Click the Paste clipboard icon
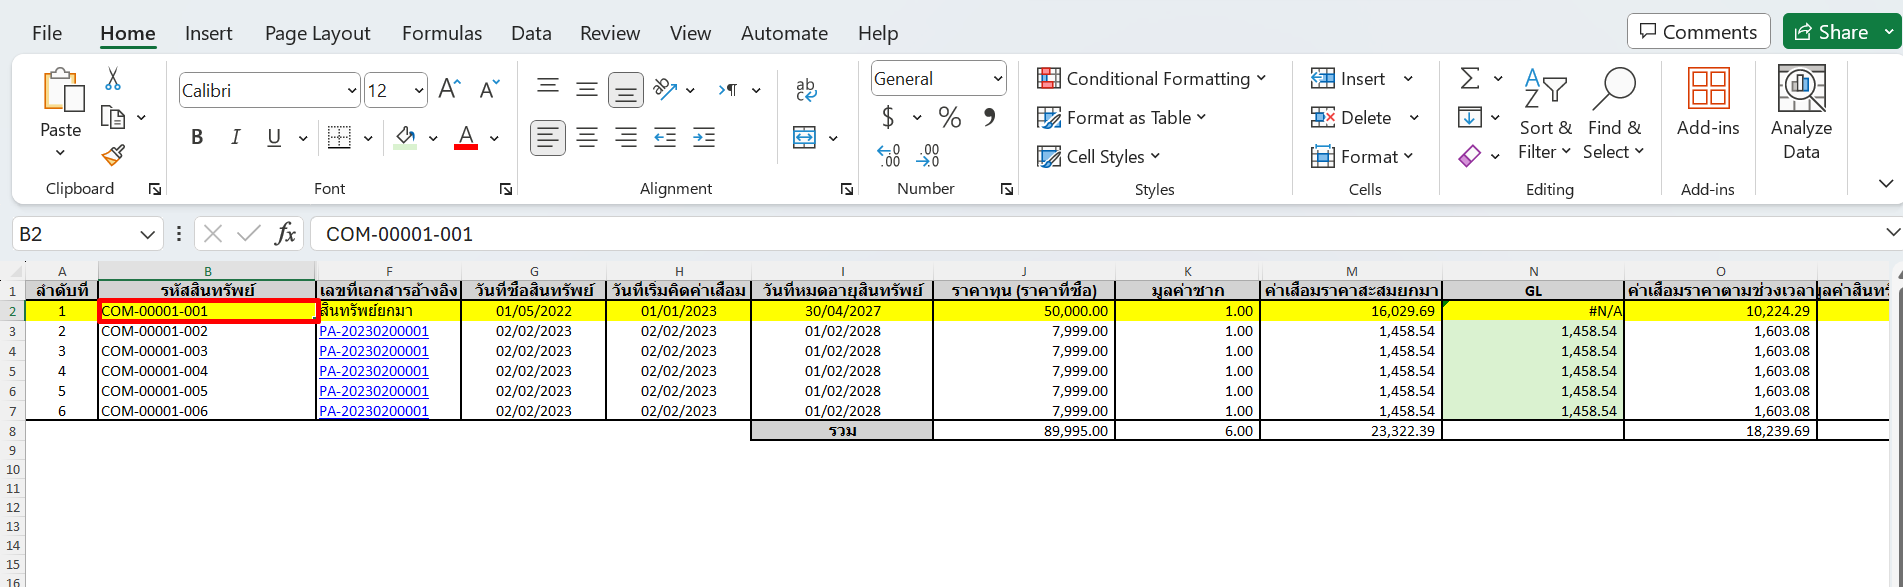 [62, 90]
